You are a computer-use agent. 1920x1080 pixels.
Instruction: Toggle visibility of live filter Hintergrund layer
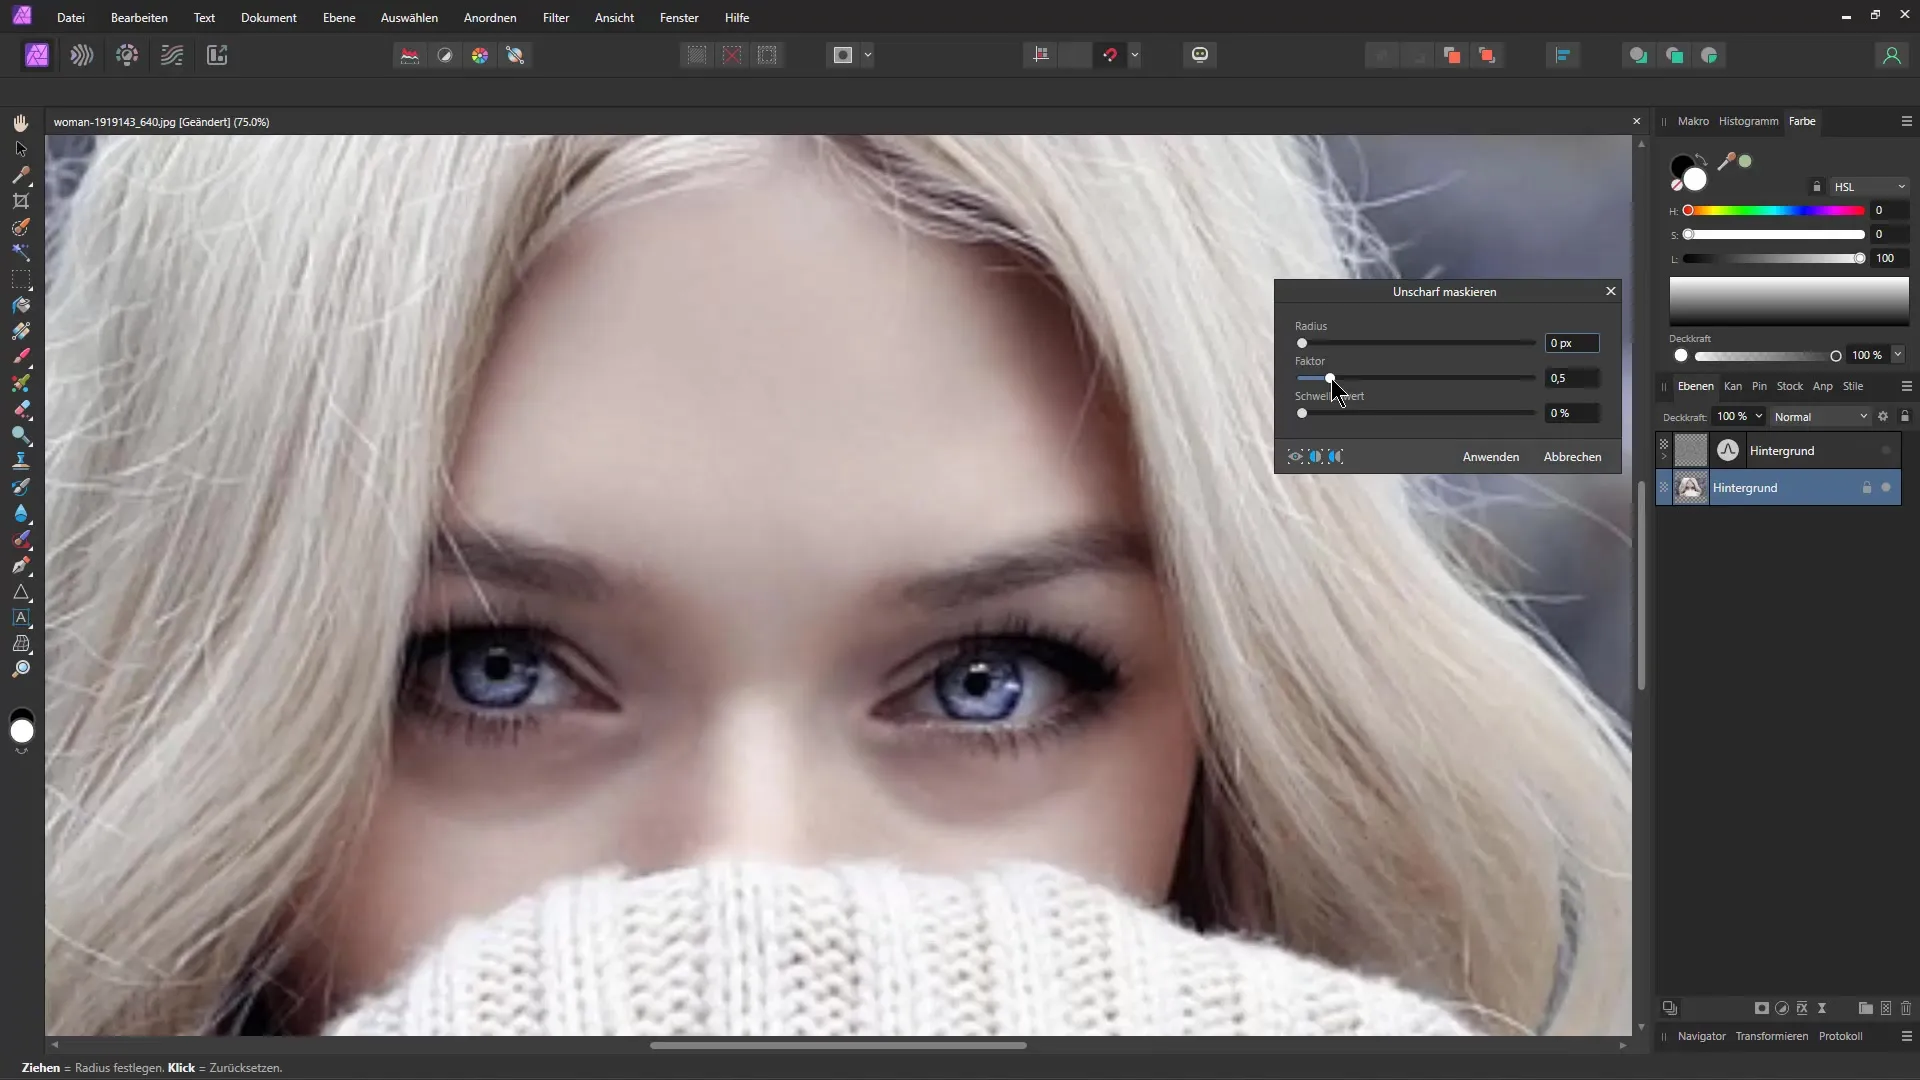click(x=1886, y=451)
